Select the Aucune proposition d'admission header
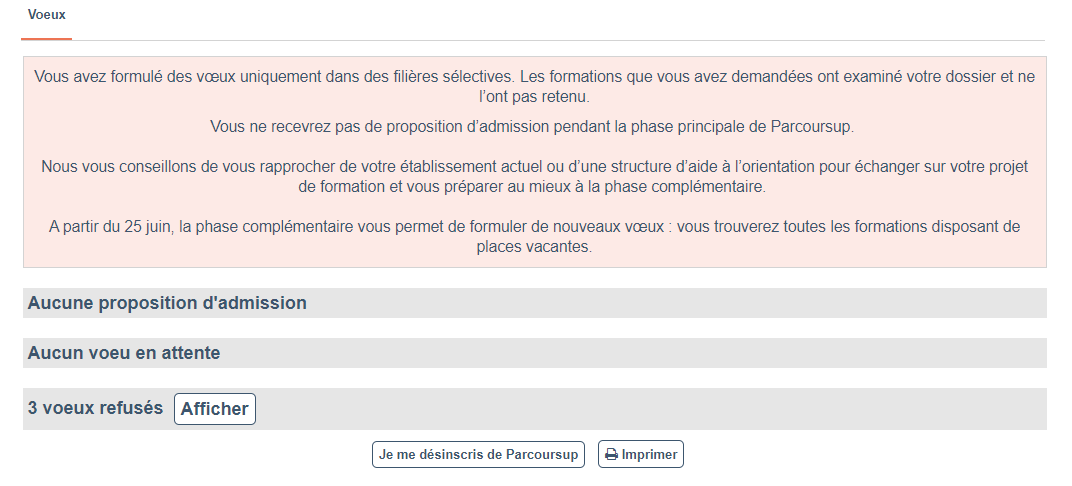Screen dimensions: 1072x486 coord(167,303)
